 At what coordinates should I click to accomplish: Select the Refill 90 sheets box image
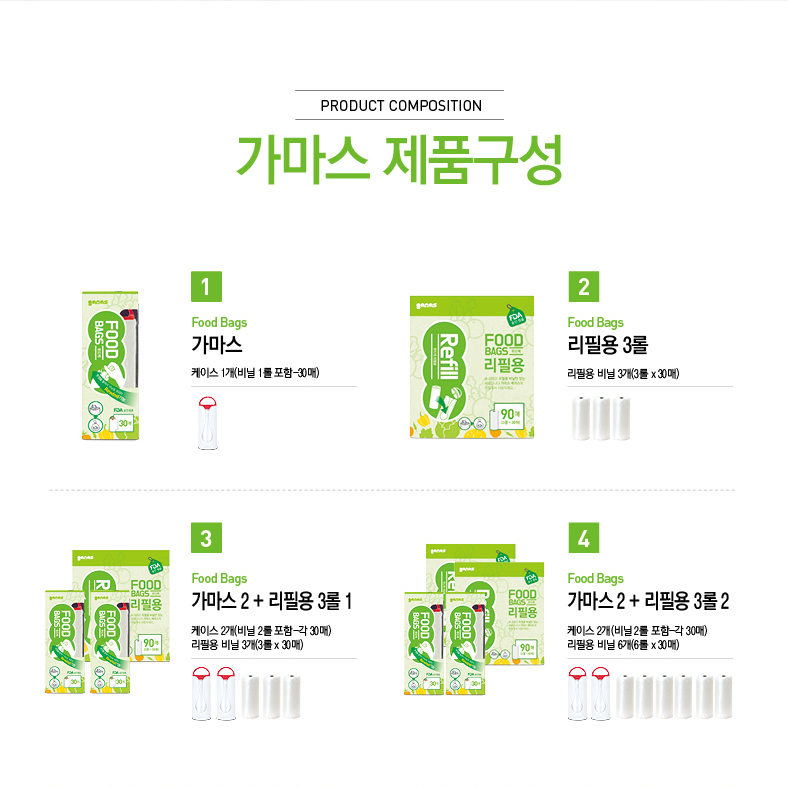click(x=472, y=367)
